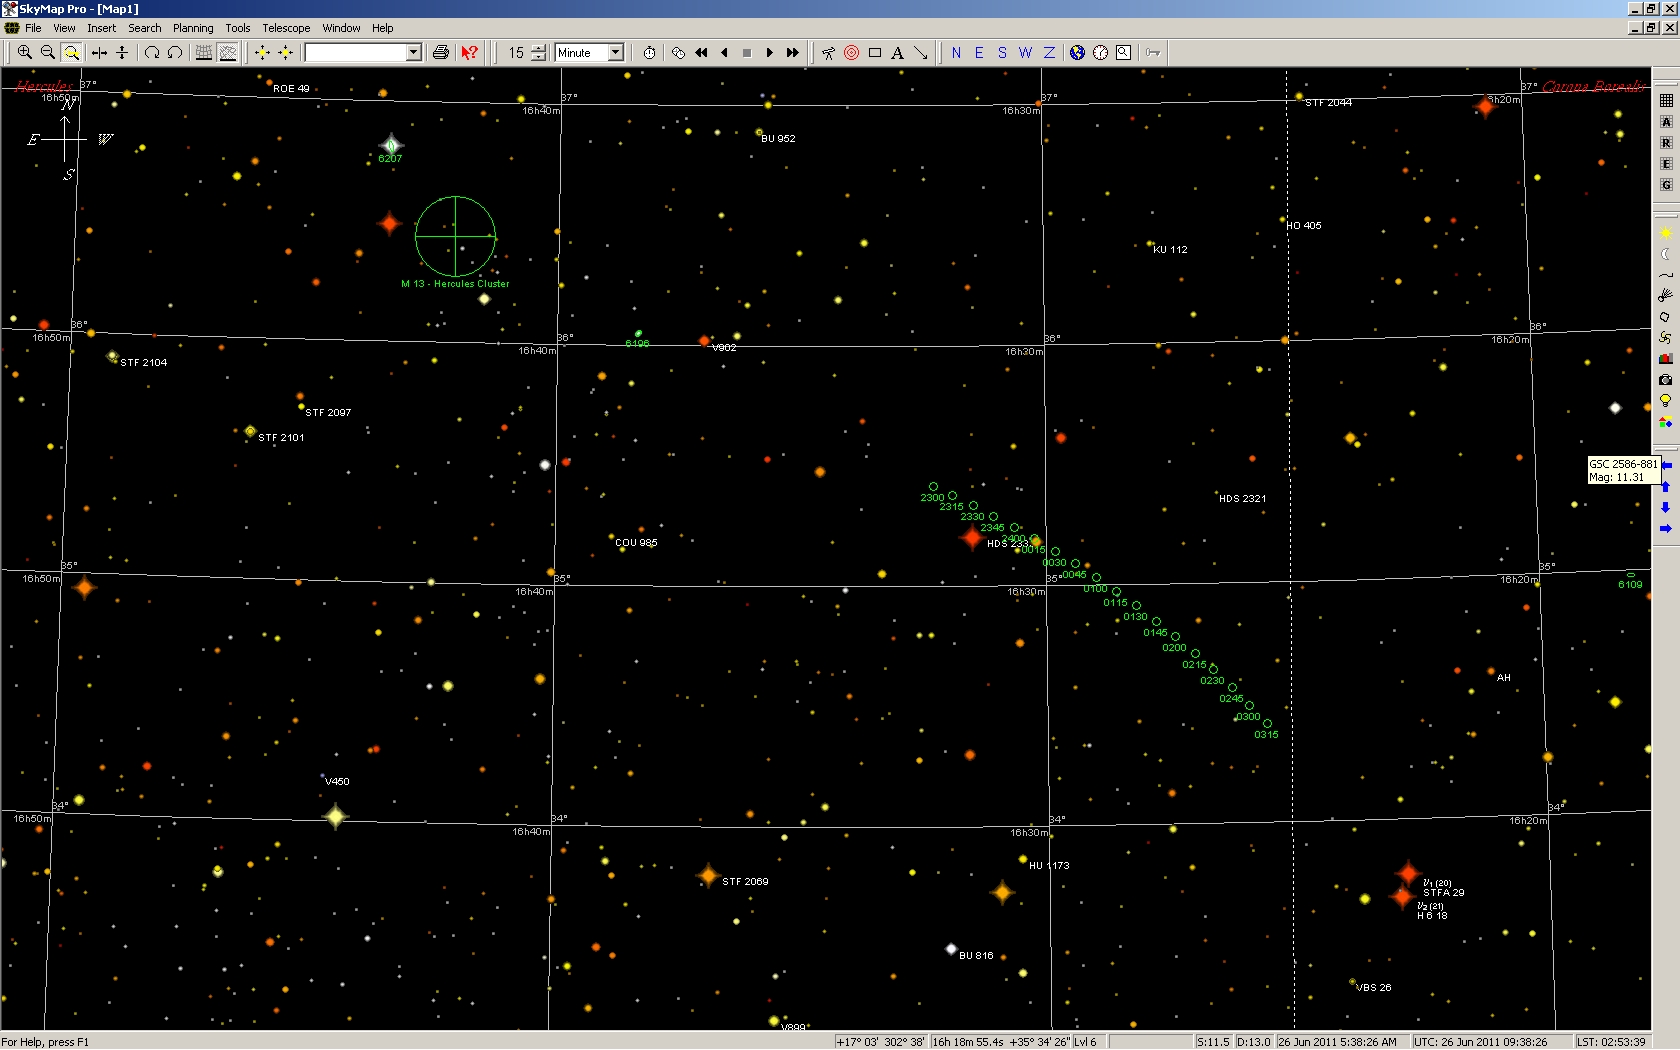Click the blue left arrow pan button
Image resolution: width=1680 pixels, height=1050 pixels.
1666,466
